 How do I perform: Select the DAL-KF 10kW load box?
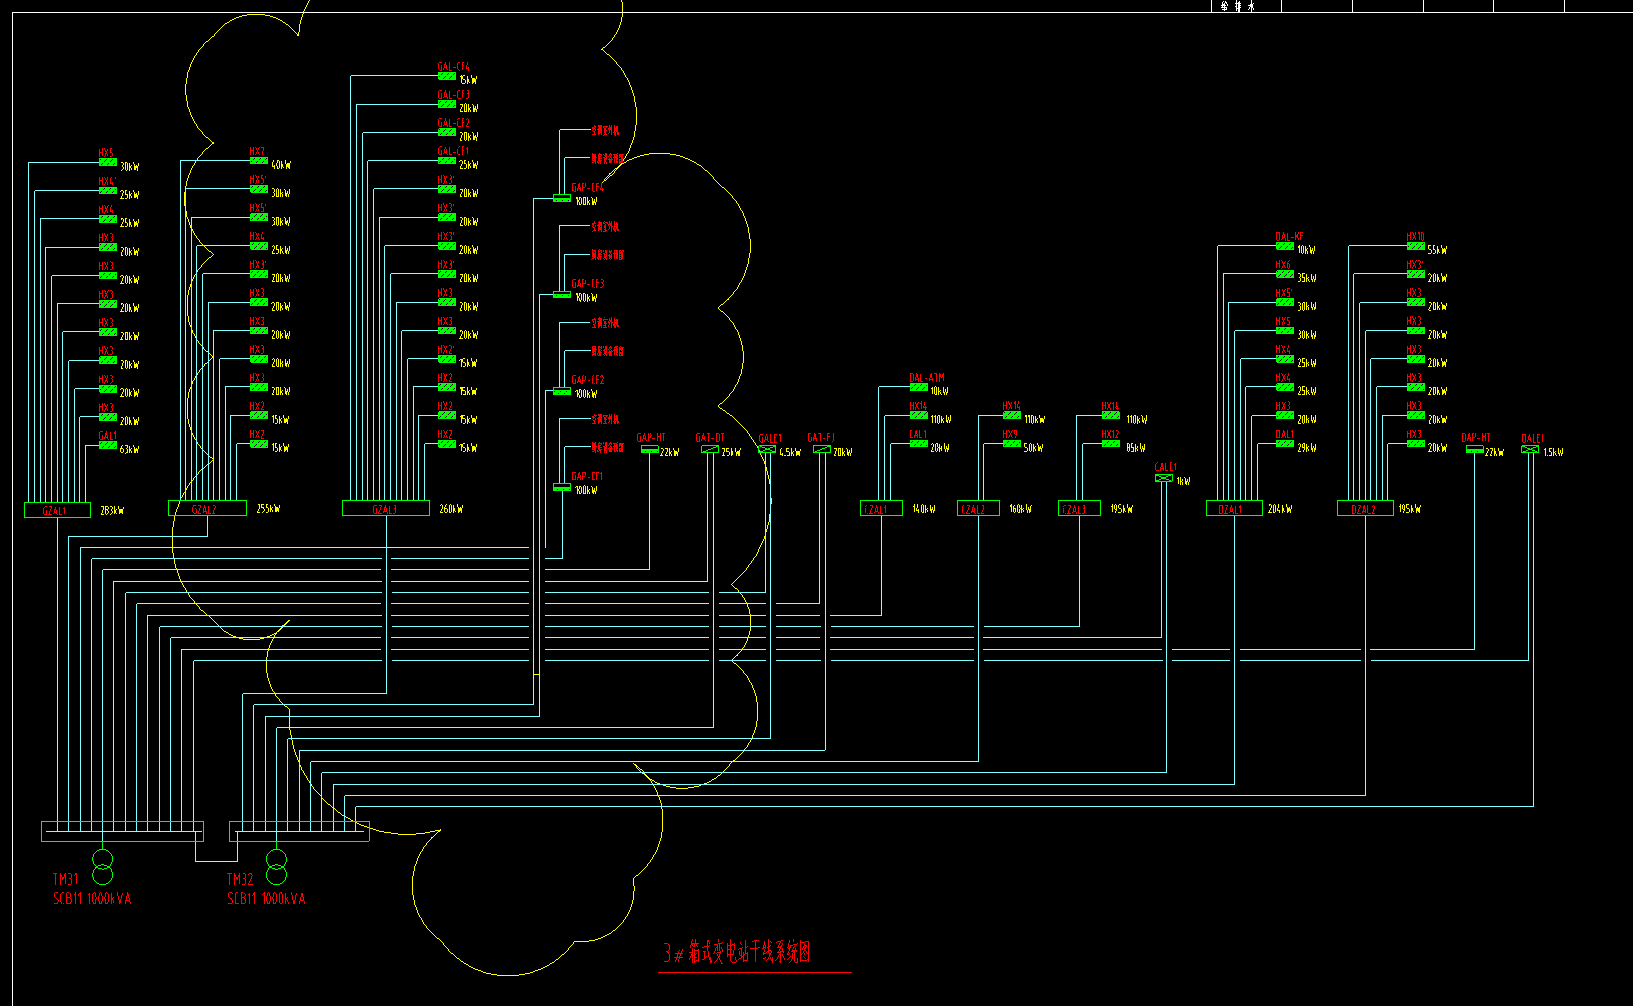tap(1285, 246)
